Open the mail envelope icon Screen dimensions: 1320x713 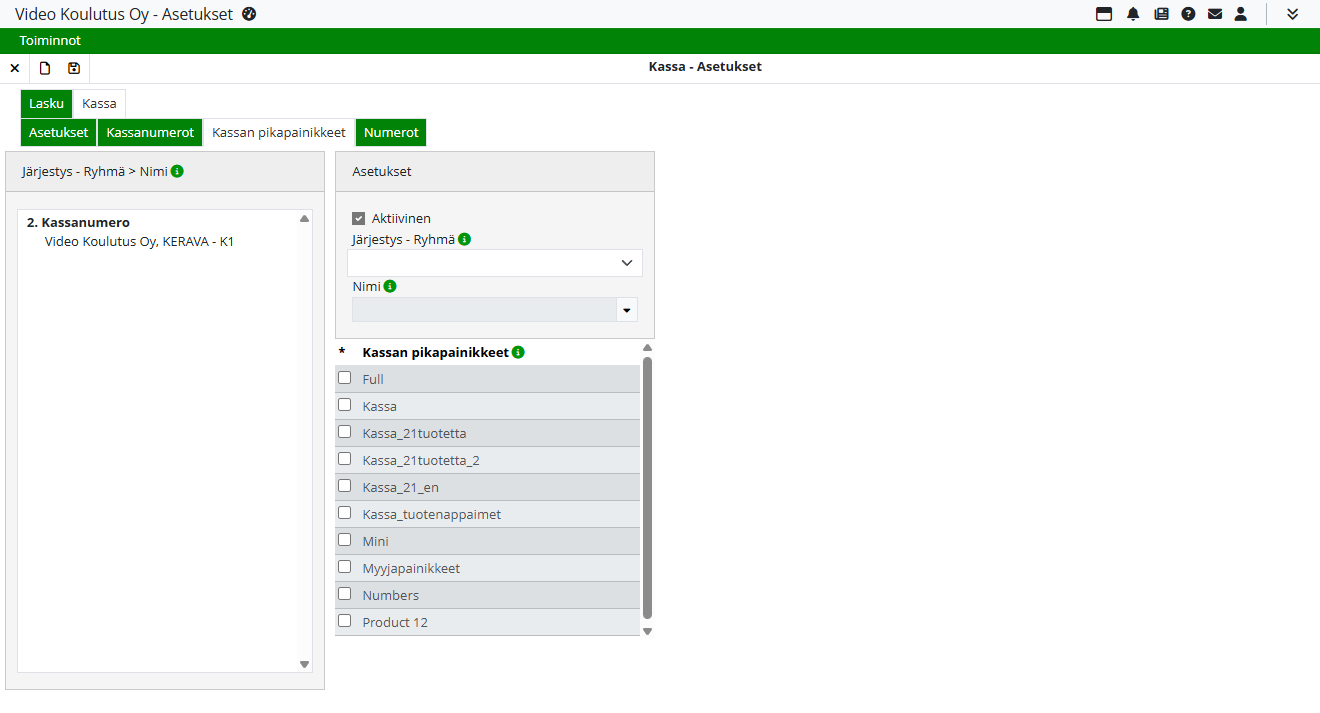1215,14
